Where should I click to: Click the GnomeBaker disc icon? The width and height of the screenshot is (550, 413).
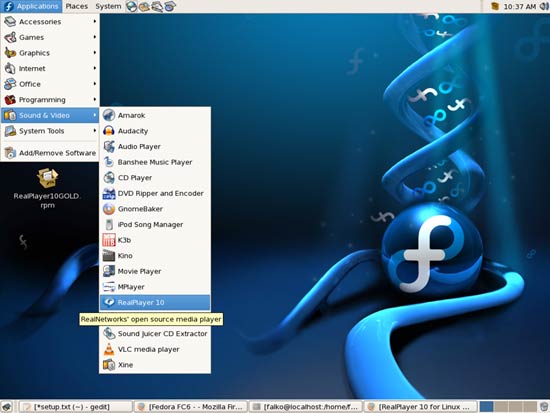point(109,209)
